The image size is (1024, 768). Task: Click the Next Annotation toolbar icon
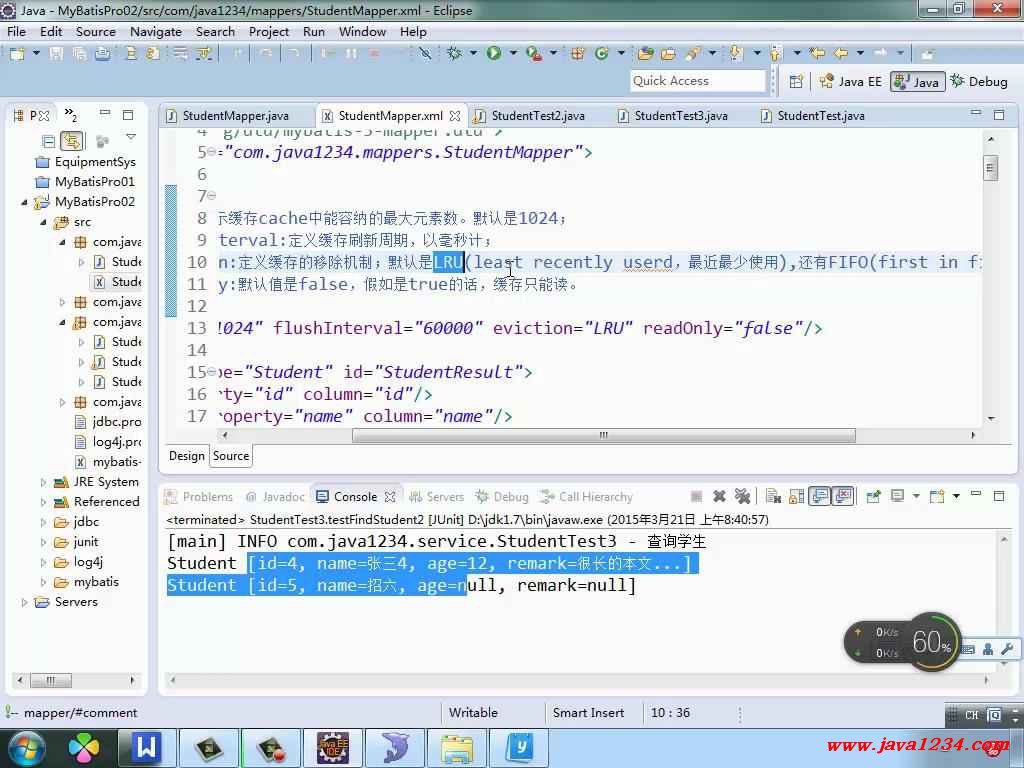736,54
